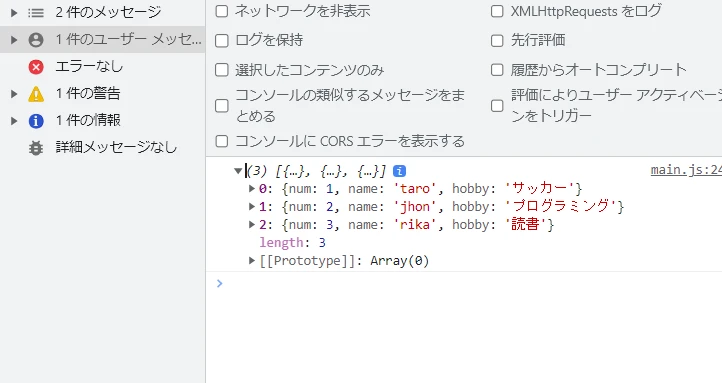Viewport: 722px width, 383px height.
Task: Select 2件のメッセージ in sidebar
Action: click(102, 13)
